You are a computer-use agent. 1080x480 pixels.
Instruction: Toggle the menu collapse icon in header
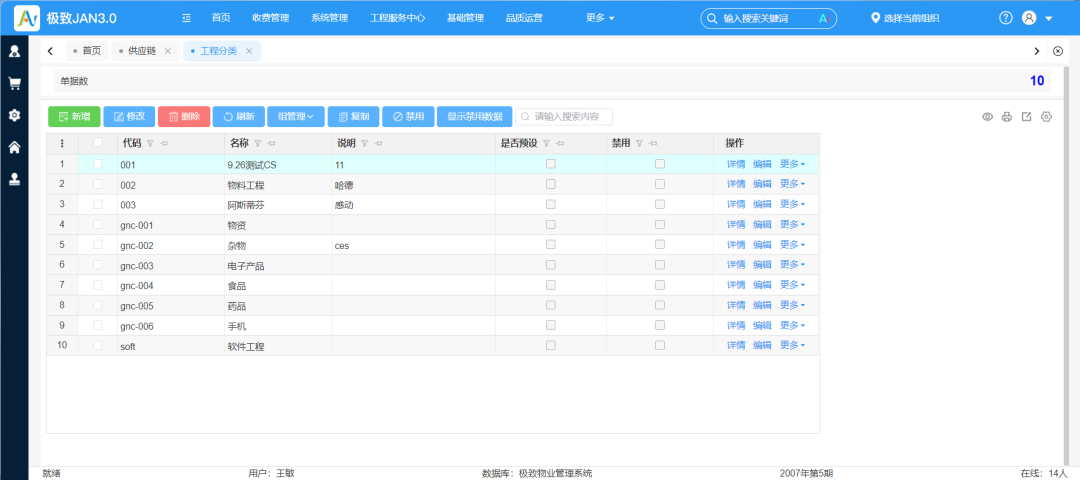tap(187, 18)
